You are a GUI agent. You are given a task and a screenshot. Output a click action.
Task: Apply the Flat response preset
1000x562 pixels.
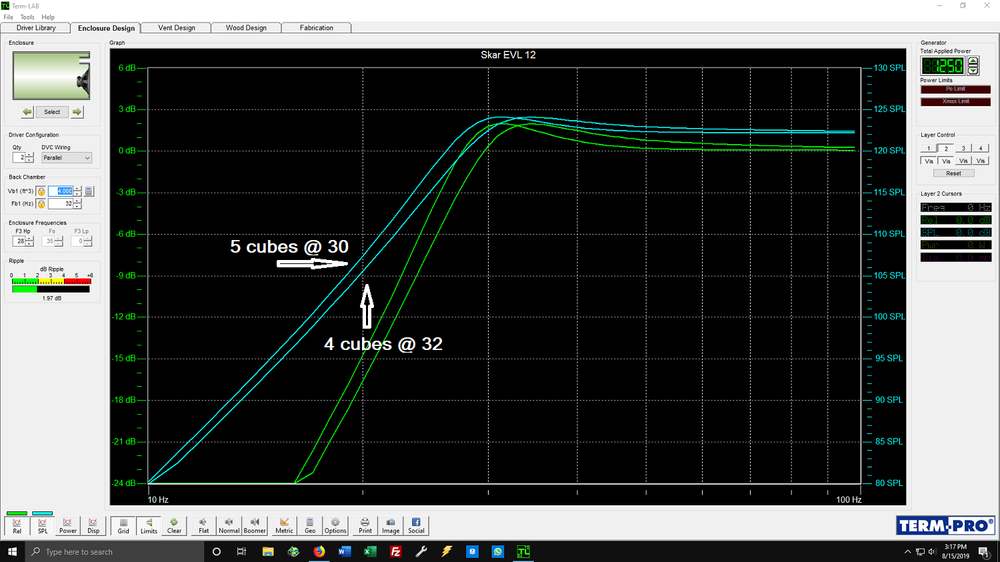point(203,526)
